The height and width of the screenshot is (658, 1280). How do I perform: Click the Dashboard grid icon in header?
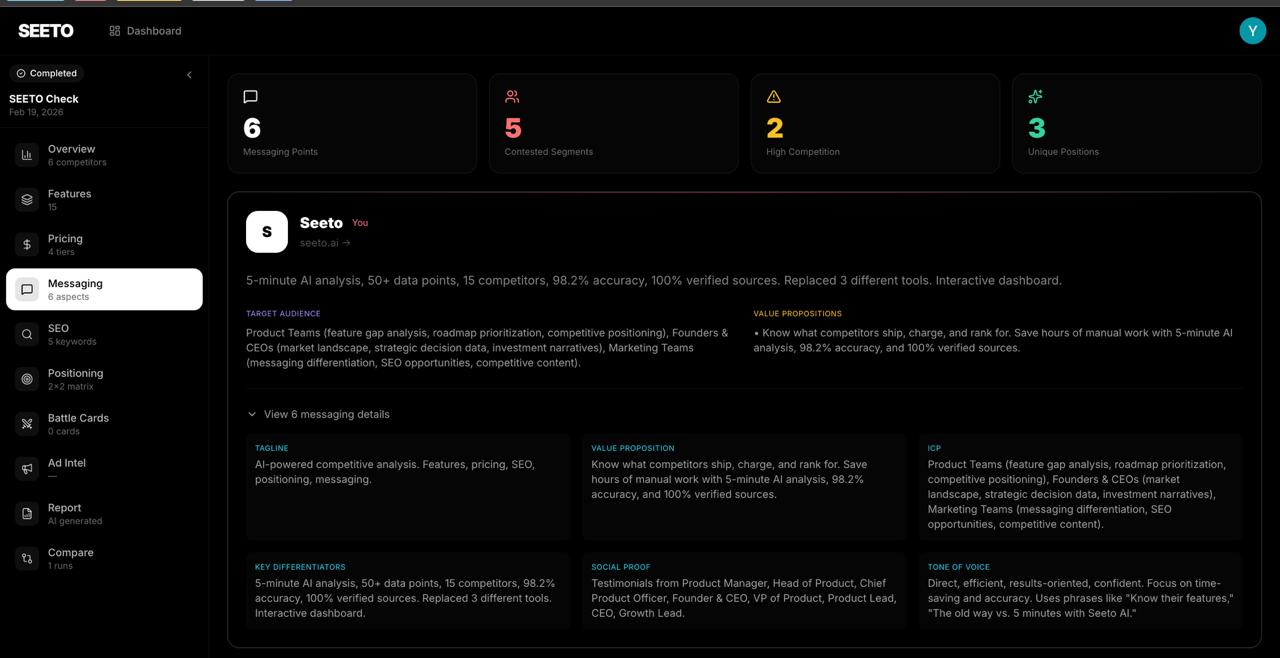pos(116,30)
